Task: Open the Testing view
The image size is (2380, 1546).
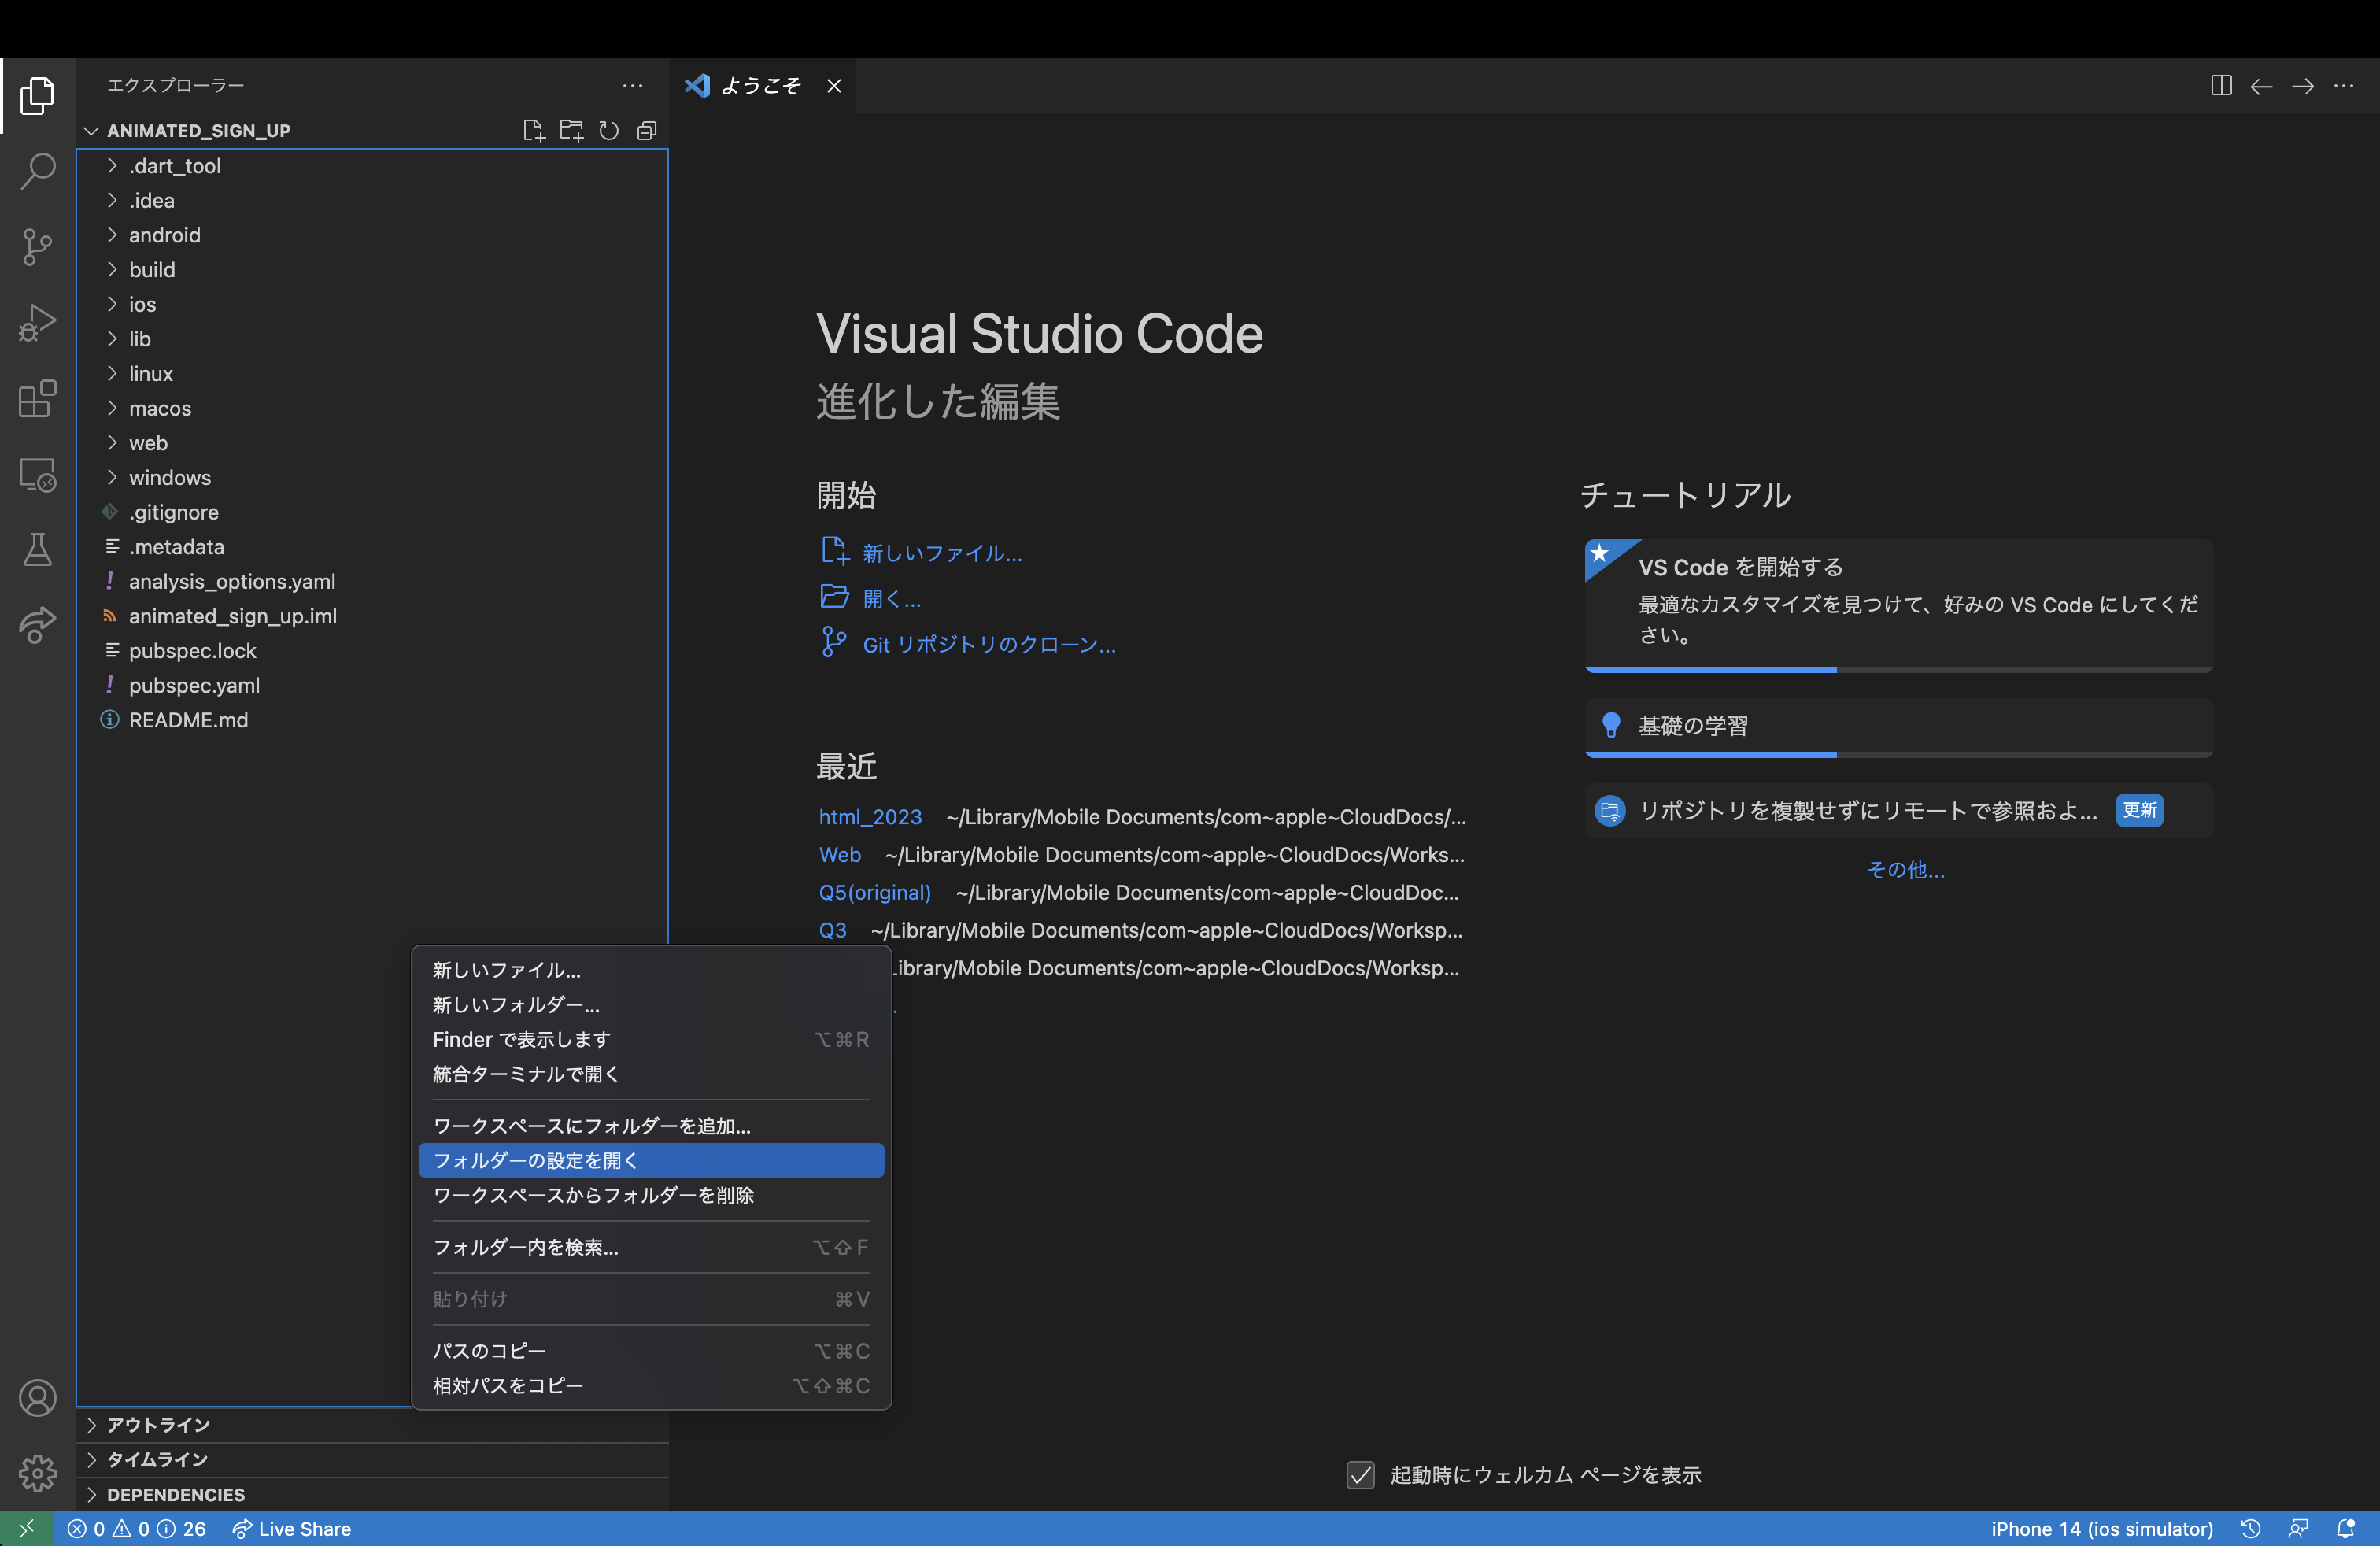Action: tap(37, 549)
